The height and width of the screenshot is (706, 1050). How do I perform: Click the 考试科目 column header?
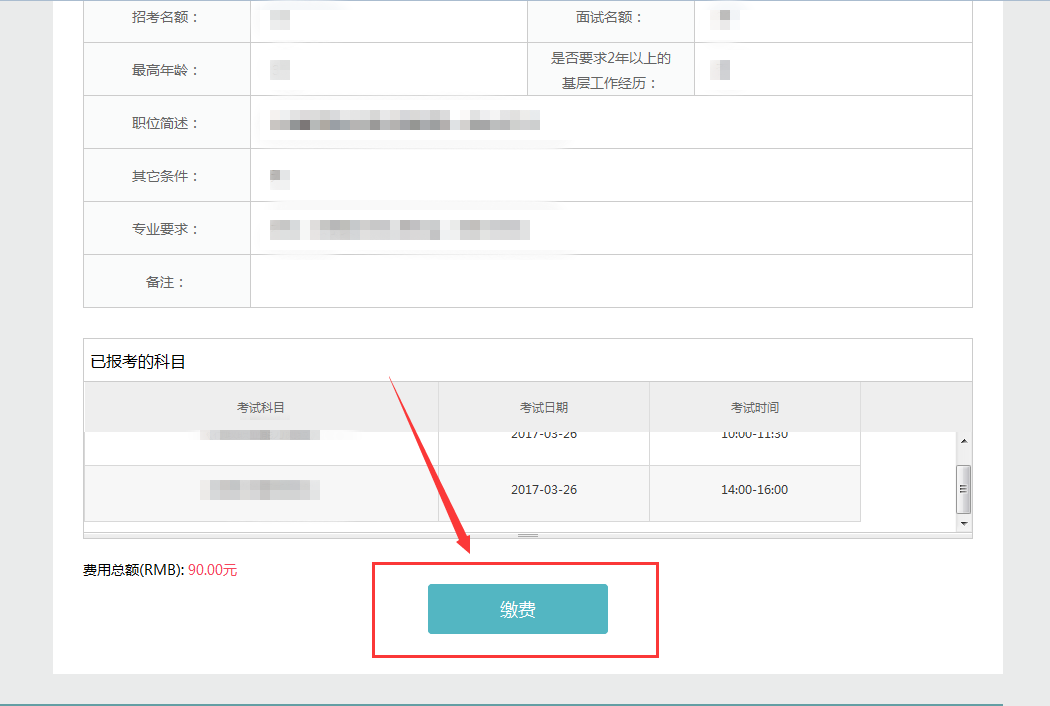pyautogui.click(x=260, y=407)
